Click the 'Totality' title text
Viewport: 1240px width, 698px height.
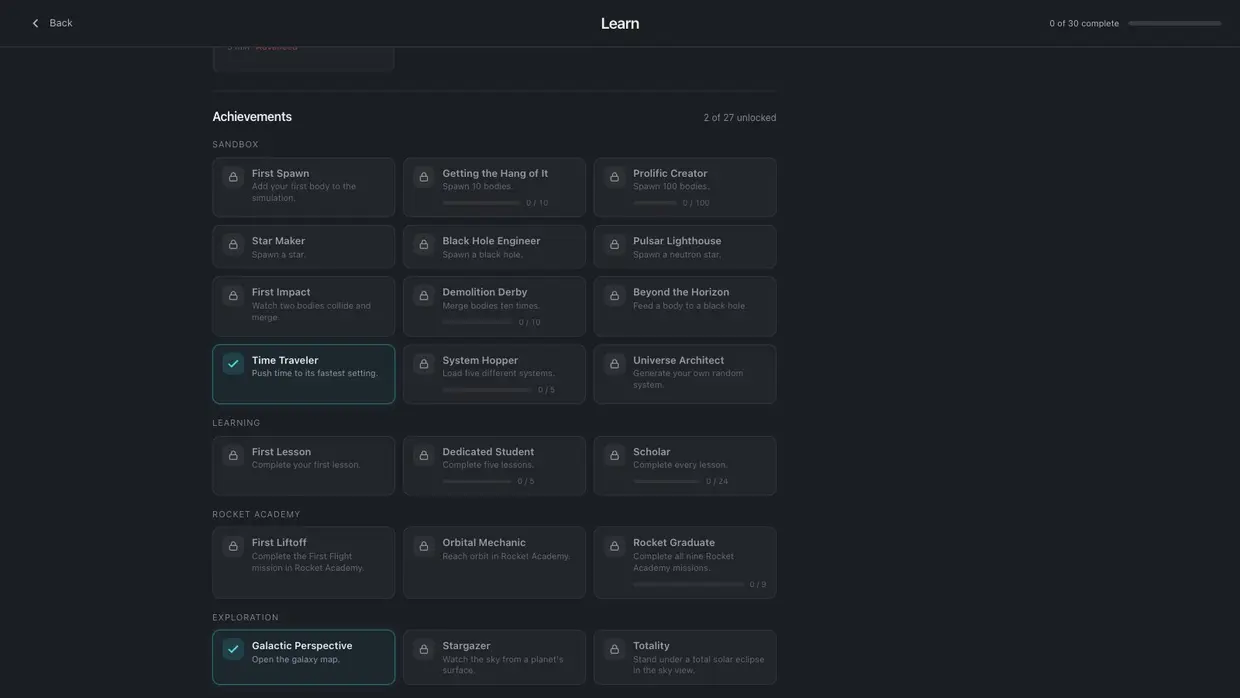pyautogui.click(x=651, y=646)
